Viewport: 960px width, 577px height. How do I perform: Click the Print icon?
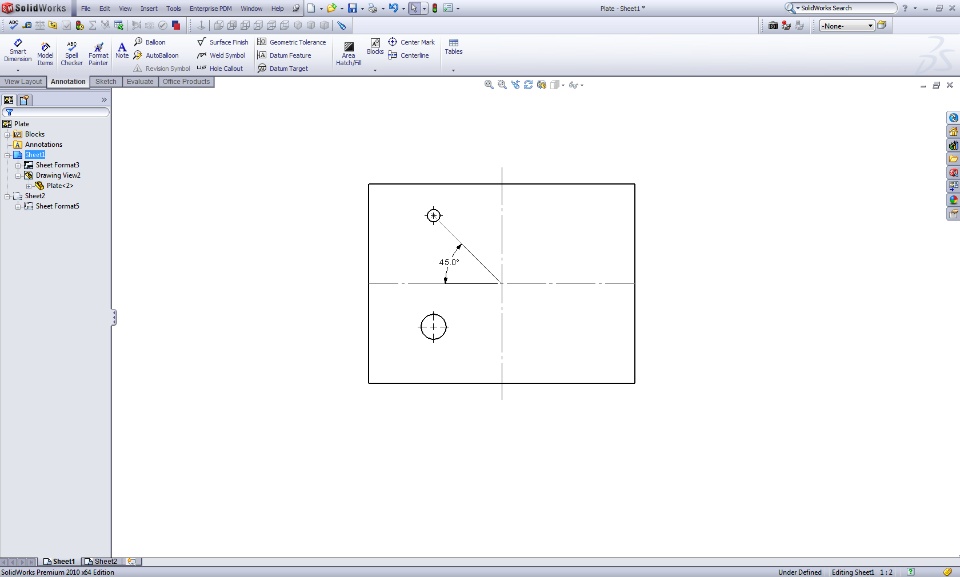(372, 9)
